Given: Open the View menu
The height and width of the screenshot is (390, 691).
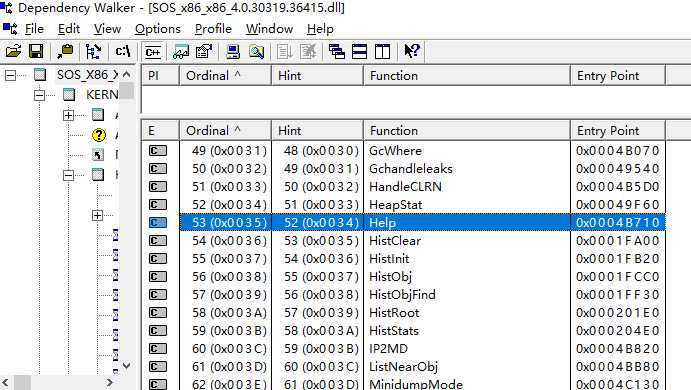Looking at the screenshot, I should point(107,29).
